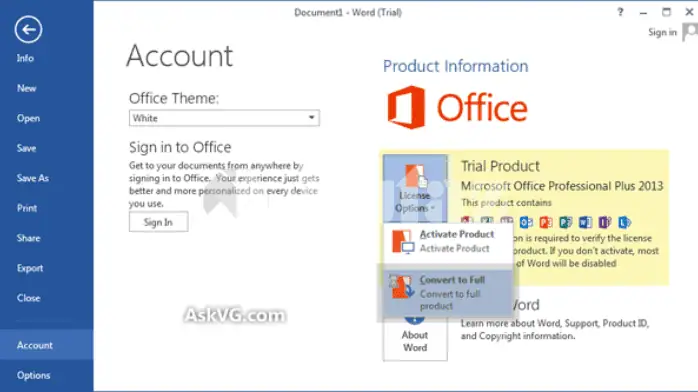The height and width of the screenshot is (392, 698).
Task: Click the Convert to Full icon
Action: tap(402, 287)
